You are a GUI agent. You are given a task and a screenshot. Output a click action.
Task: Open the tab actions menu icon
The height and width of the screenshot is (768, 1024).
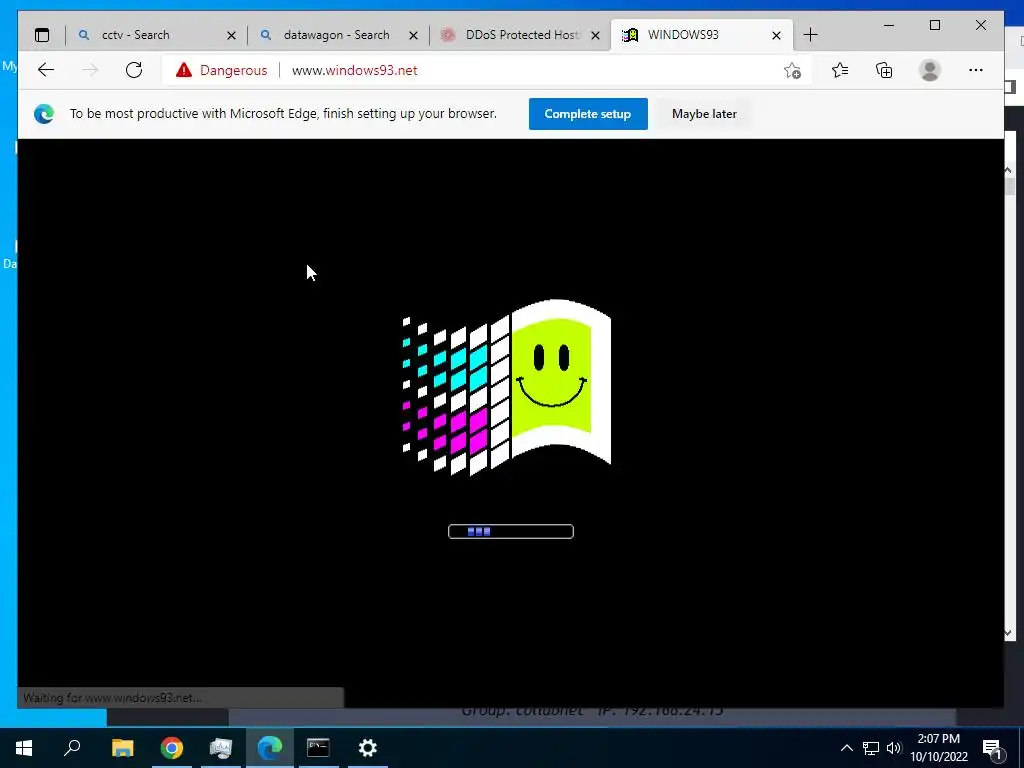(x=42, y=35)
